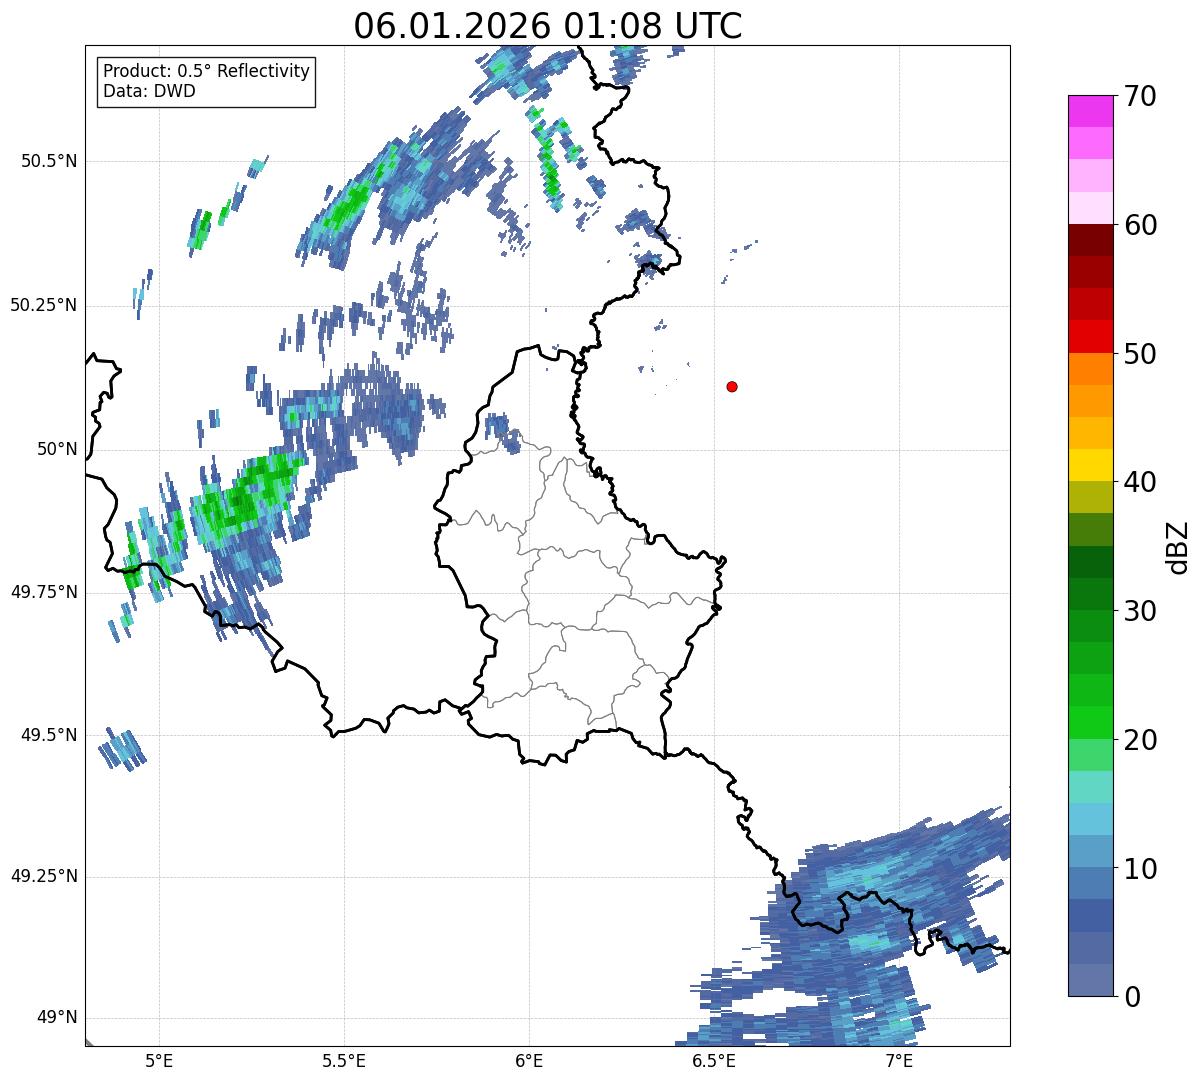1202x1081 pixels.
Task: Click the dBZ colorbar axis label
Action: [x=1178, y=547]
